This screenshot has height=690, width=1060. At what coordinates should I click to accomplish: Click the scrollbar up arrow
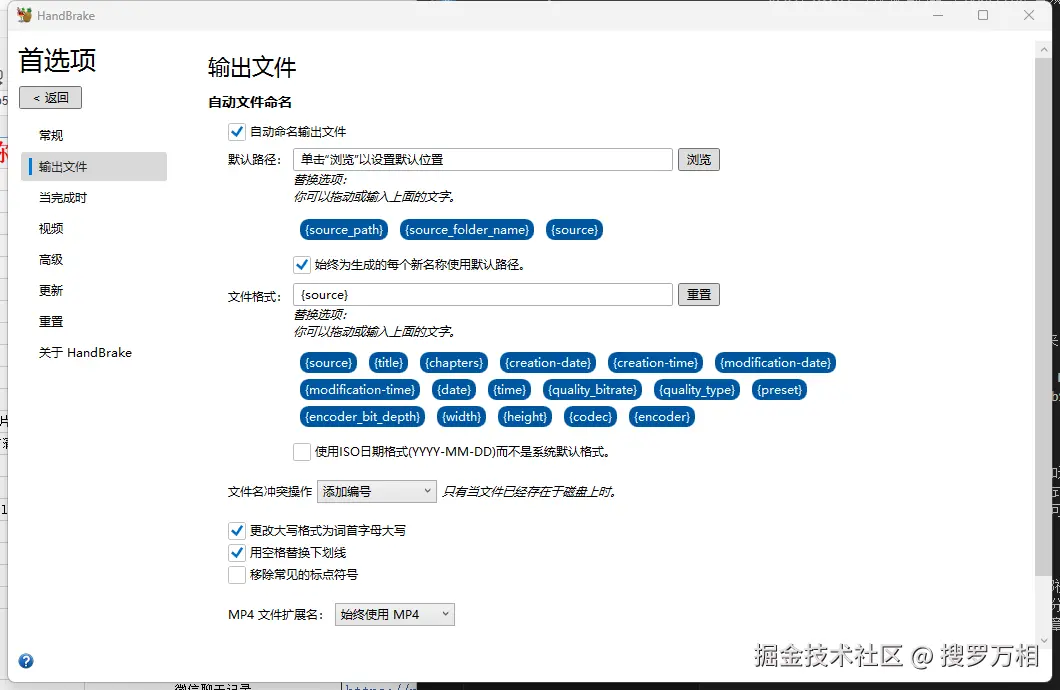pos(1043,50)
